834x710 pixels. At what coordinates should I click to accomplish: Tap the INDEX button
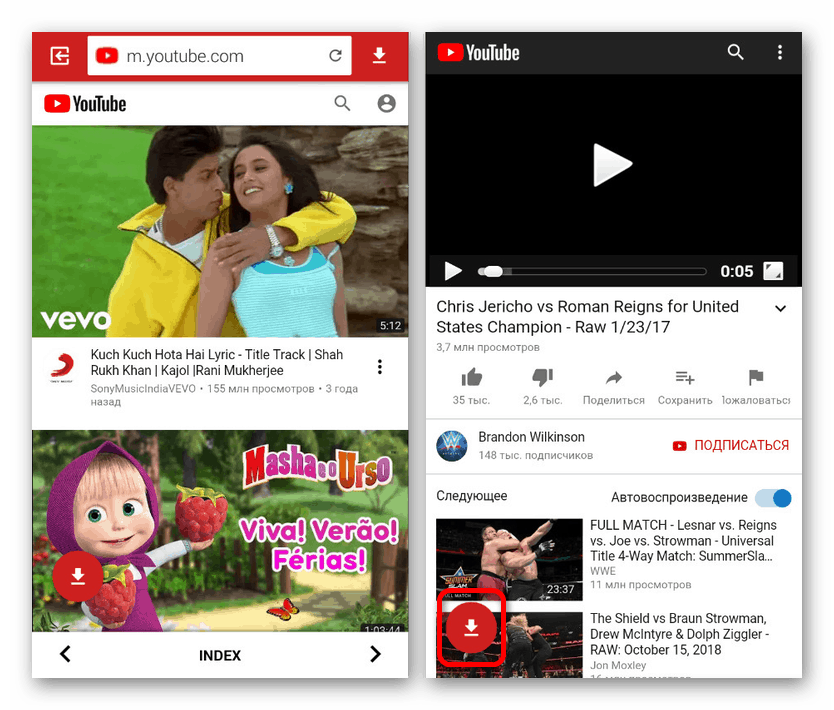point(220,655)
